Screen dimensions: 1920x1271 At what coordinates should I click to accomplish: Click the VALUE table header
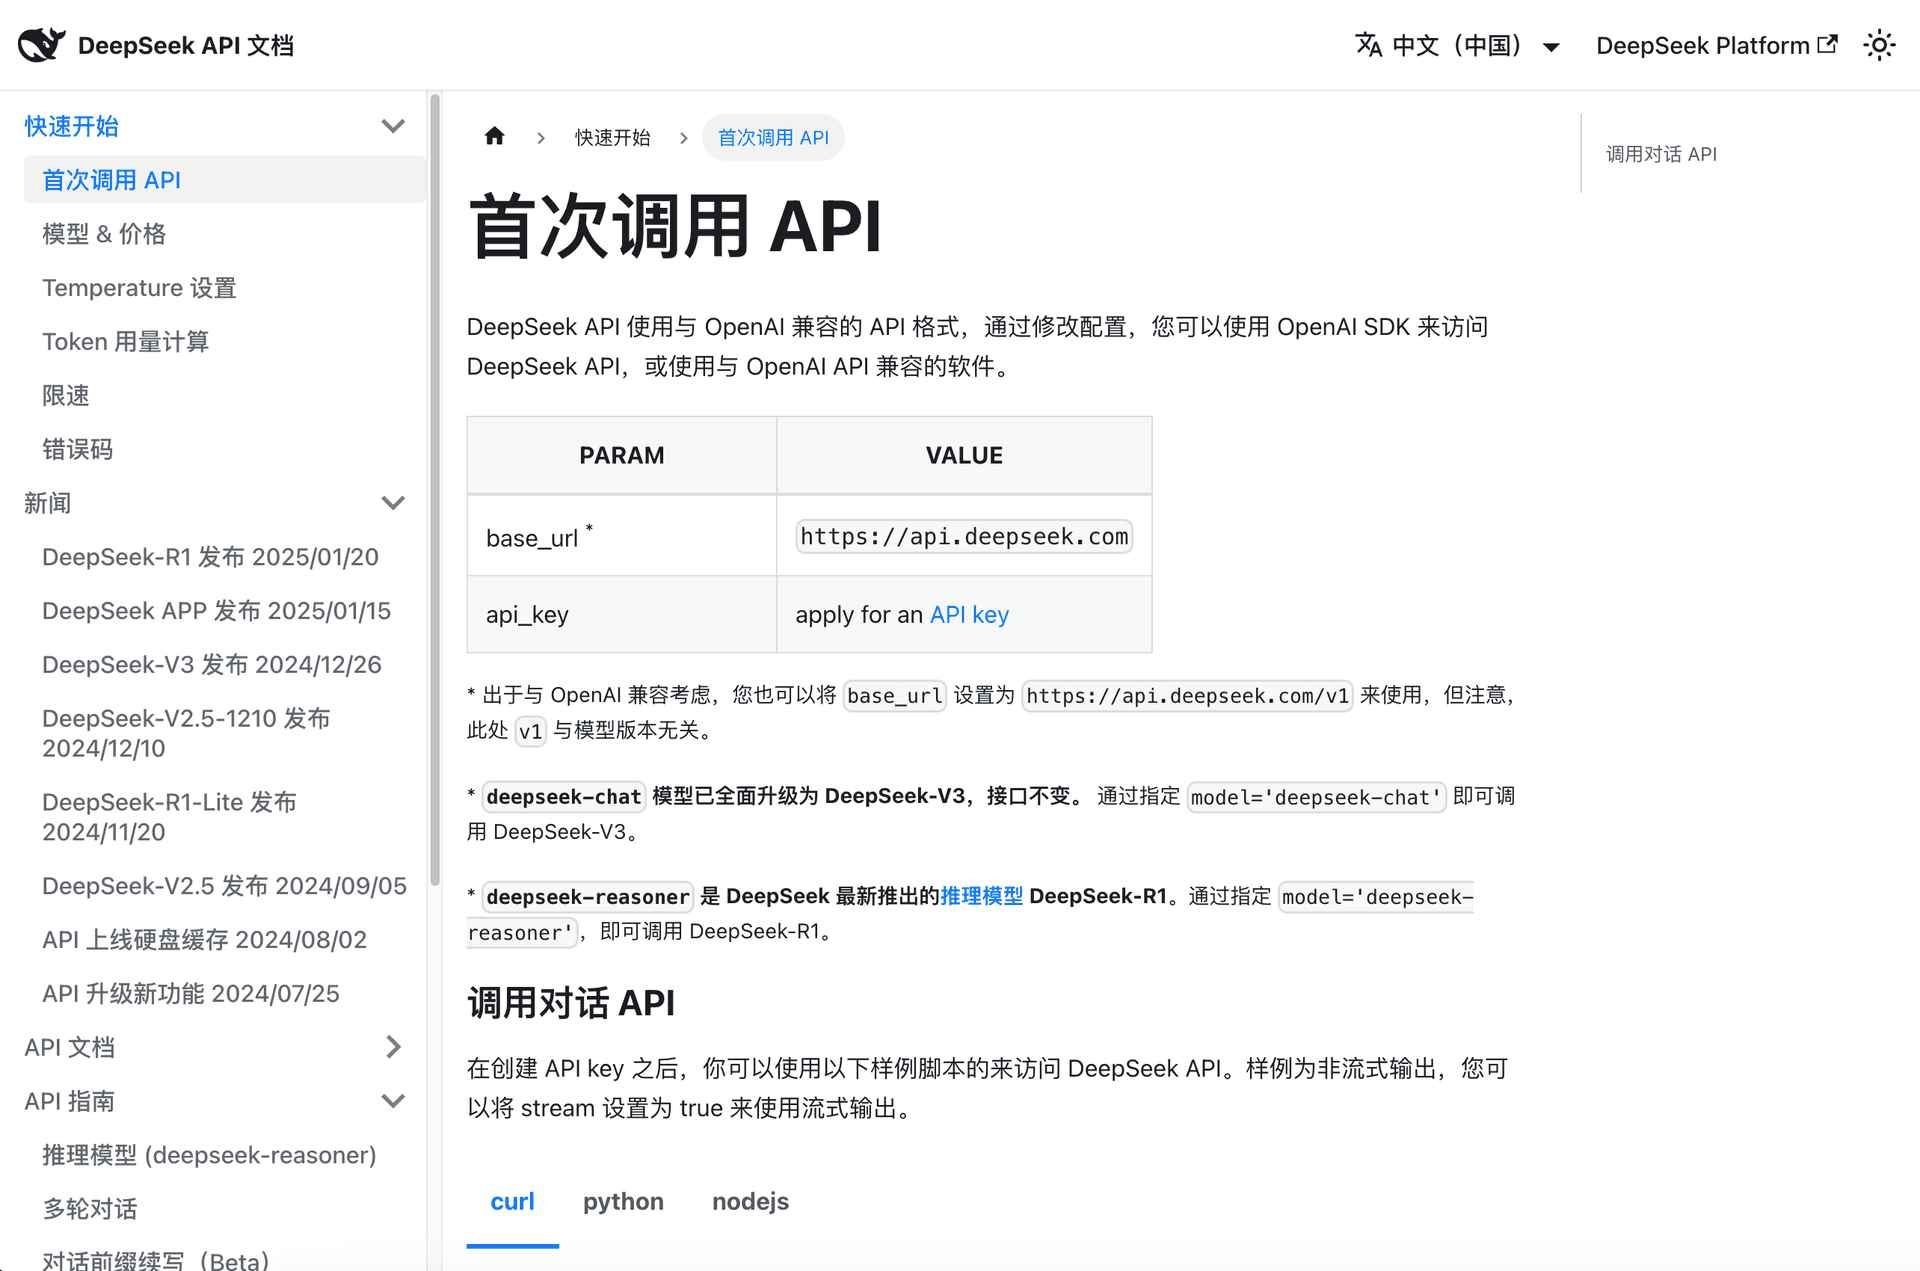(964, 455)
